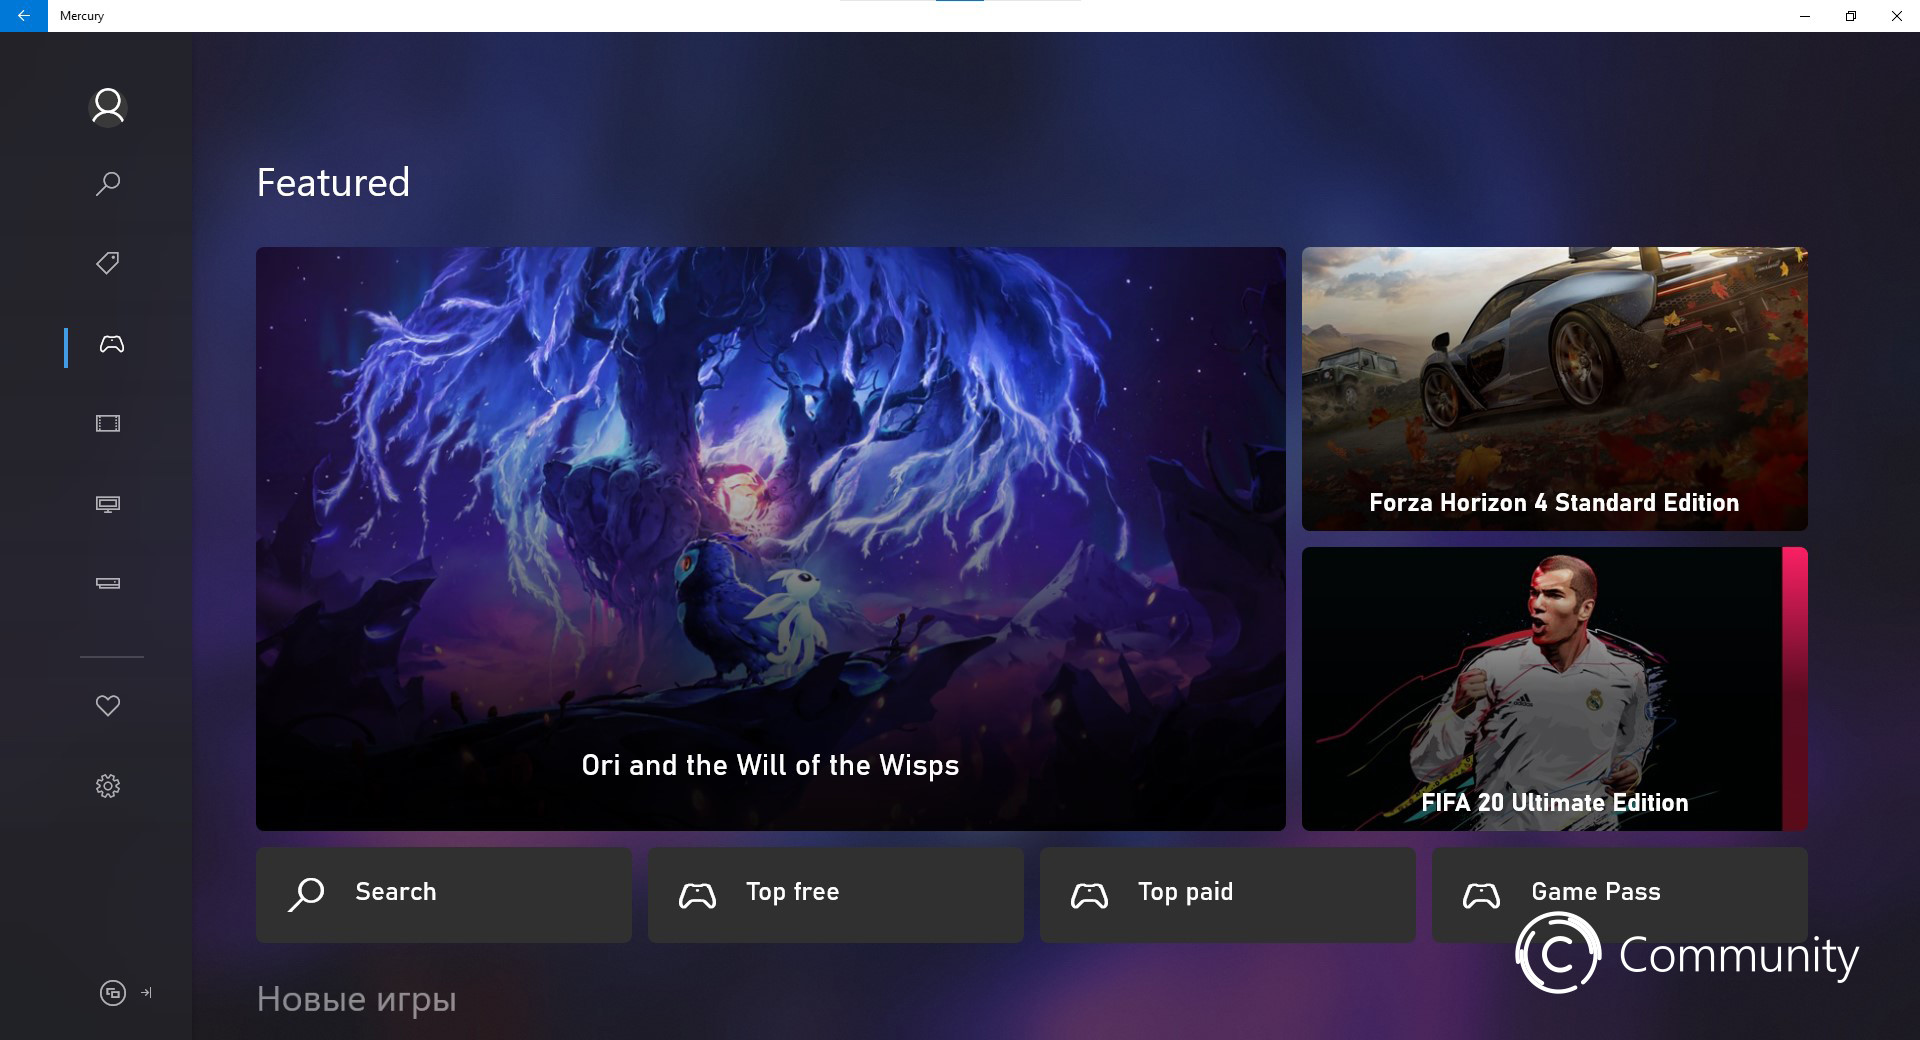Open the Settings gear icon
Image resolution: width=1920 pixels, height=1040 pixels.
click(x=107, y=786)
